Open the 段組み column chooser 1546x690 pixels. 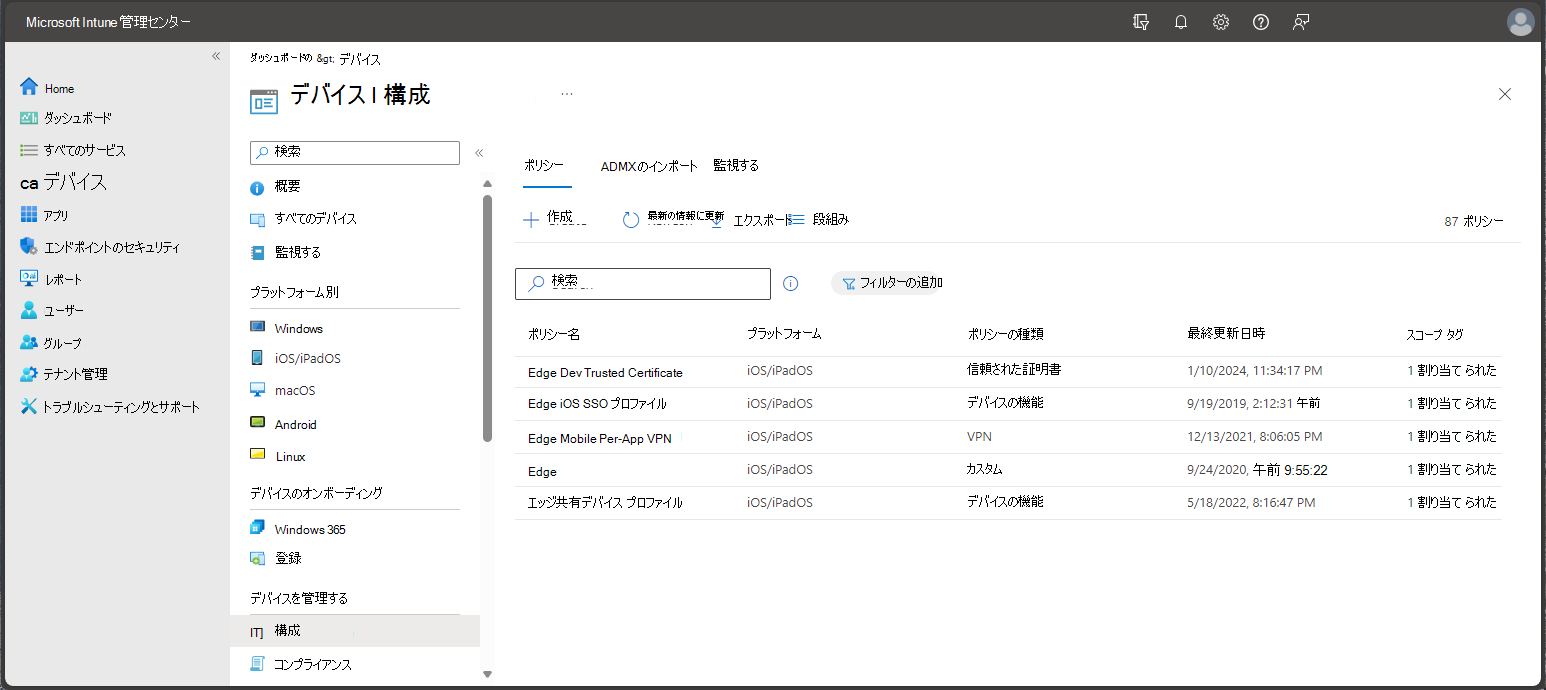[x=820, y=219]
